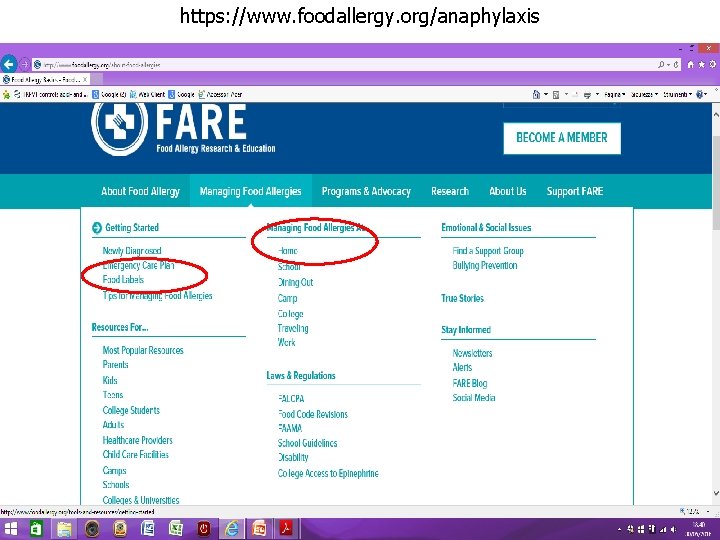Open the Emergency Care Plan link
Viewport: 720px width, 540px height.
point(138,265)
